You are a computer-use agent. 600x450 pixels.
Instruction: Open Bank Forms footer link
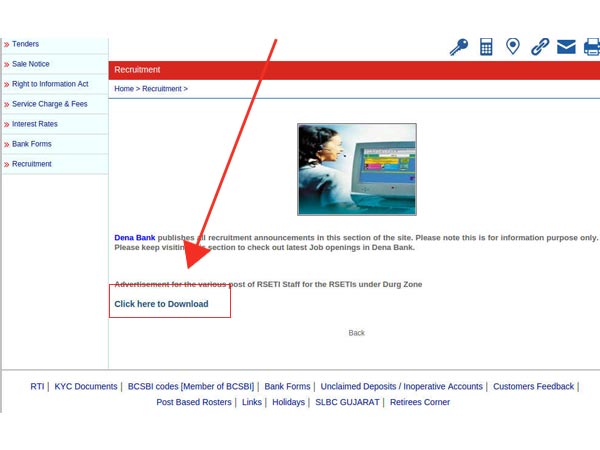(287, 386)
